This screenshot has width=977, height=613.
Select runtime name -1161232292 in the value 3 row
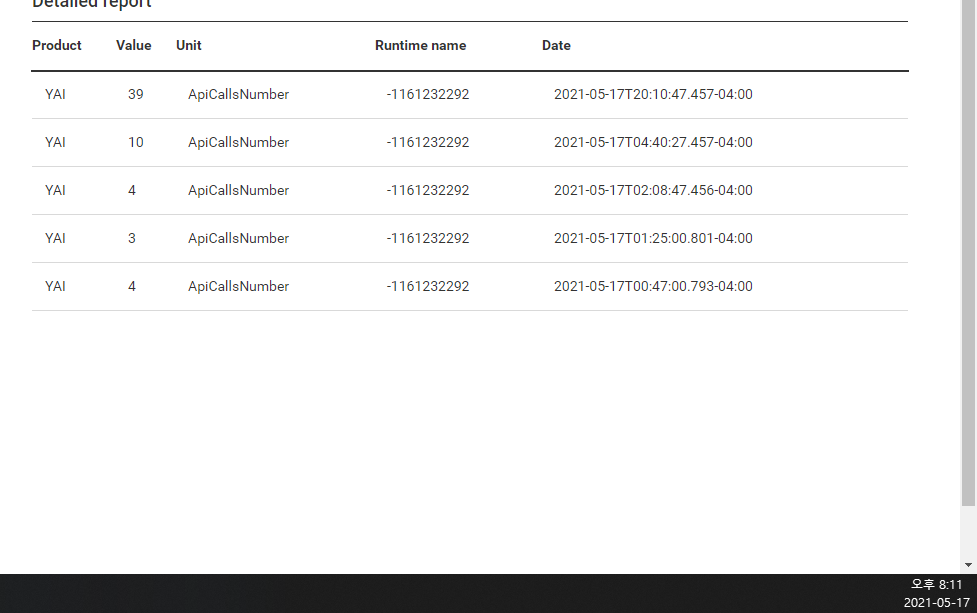coord(427,239)
